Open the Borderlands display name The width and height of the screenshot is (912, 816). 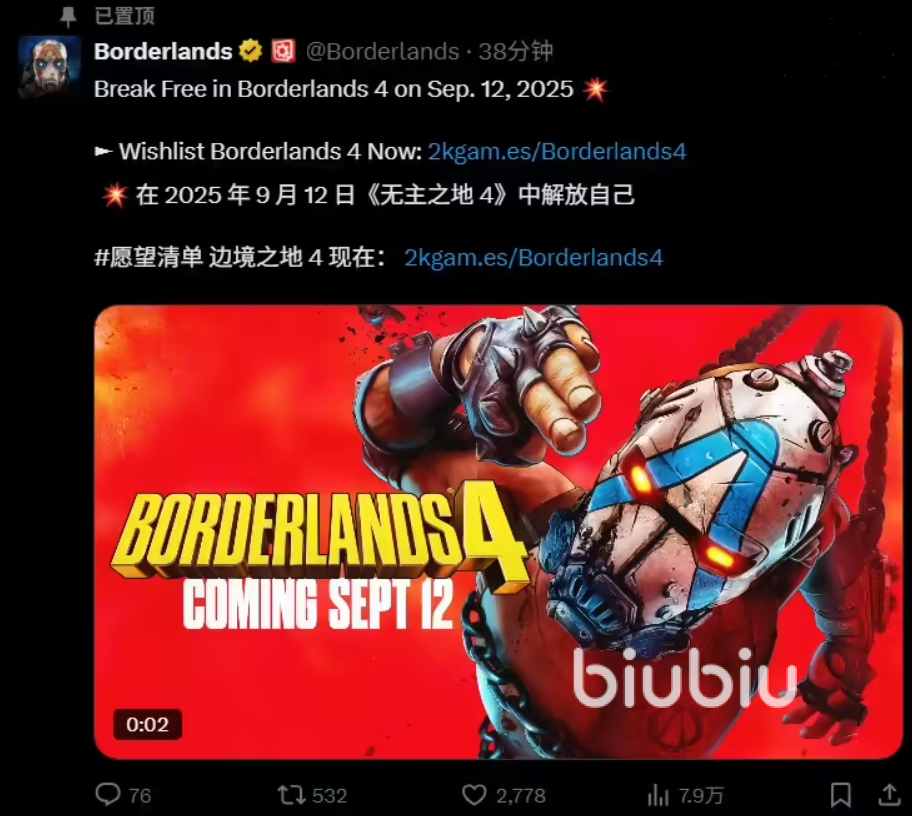pos(163,51)
